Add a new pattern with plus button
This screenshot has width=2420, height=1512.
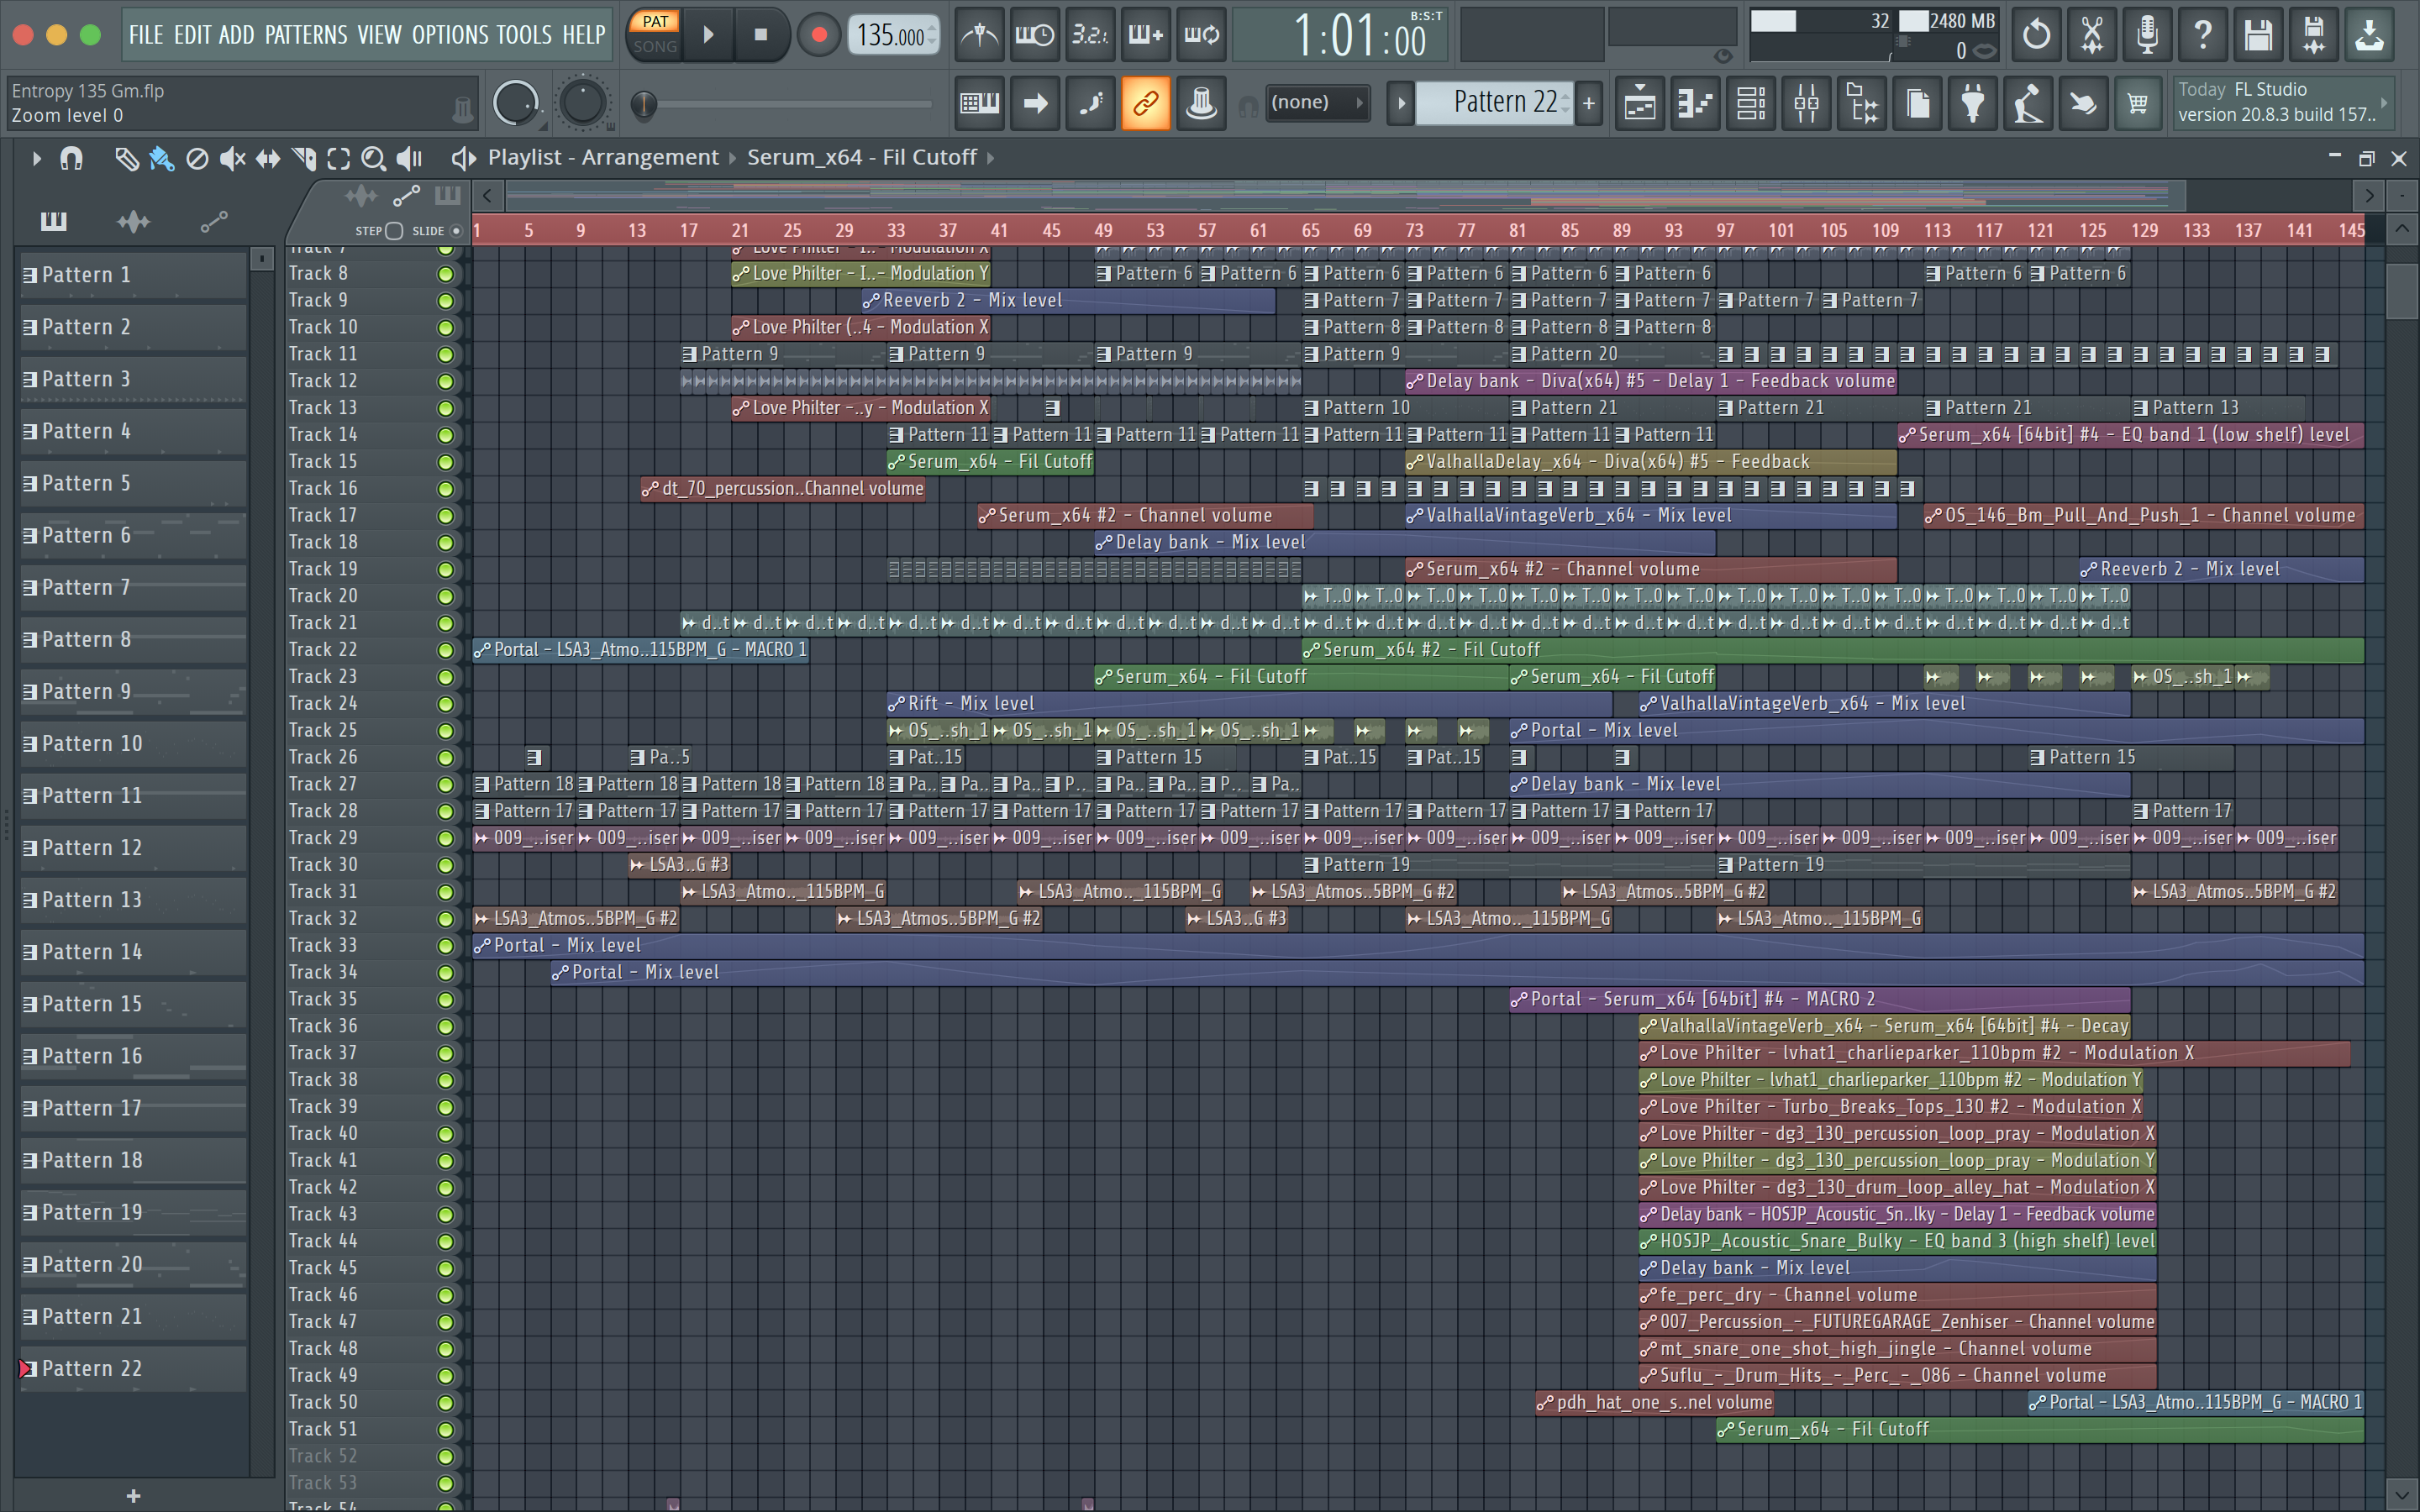(1589, 103)
